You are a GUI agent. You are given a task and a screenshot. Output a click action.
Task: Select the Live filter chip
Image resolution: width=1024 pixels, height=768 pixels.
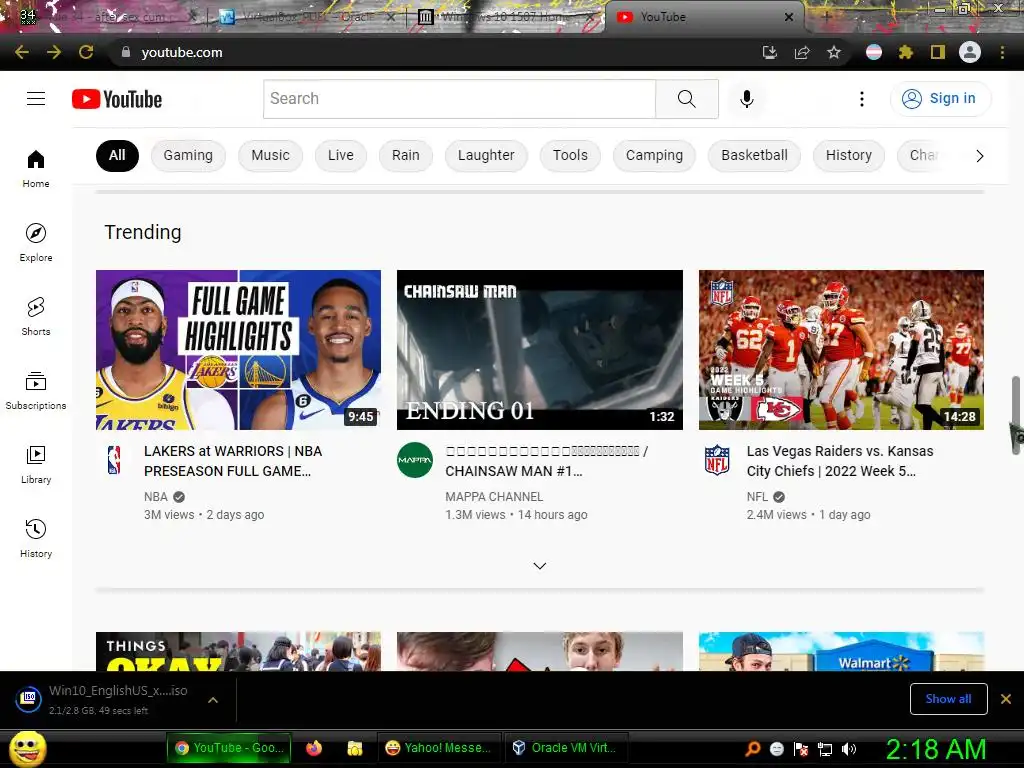[x=341, y=155]
